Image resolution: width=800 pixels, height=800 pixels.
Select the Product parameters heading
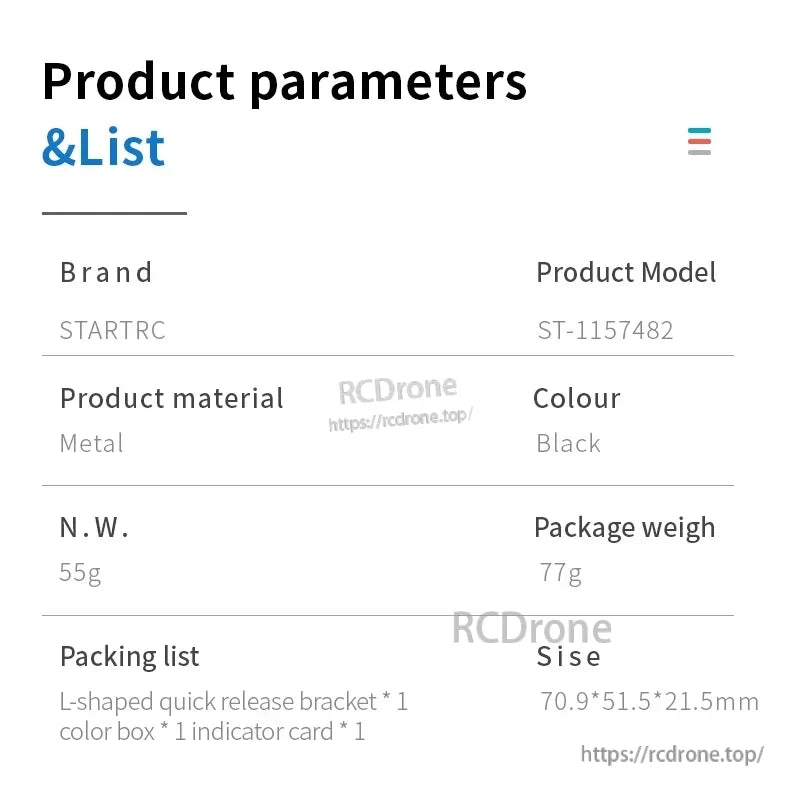tap(284, 81)
